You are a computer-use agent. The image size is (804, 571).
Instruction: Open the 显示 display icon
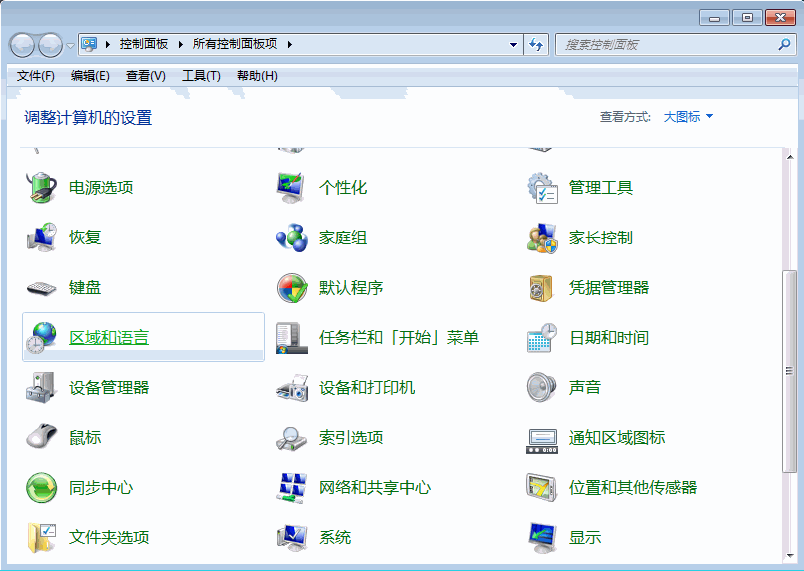[542, 537]
